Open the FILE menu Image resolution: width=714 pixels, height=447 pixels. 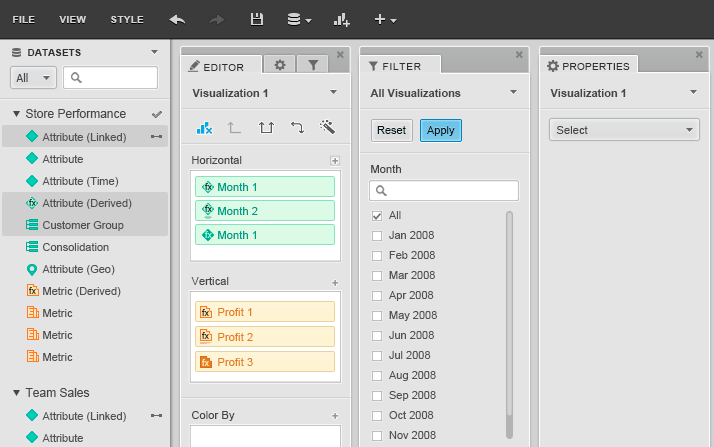pos(24,19)
